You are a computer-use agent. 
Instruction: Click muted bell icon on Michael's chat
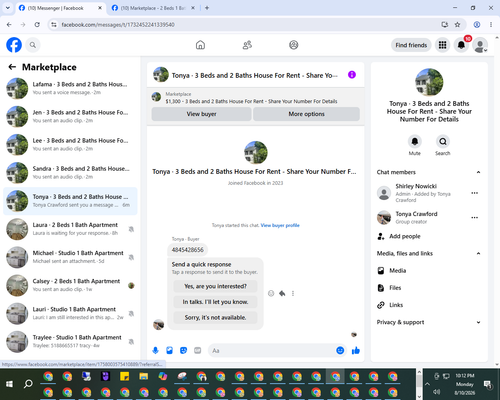(131, 257)
